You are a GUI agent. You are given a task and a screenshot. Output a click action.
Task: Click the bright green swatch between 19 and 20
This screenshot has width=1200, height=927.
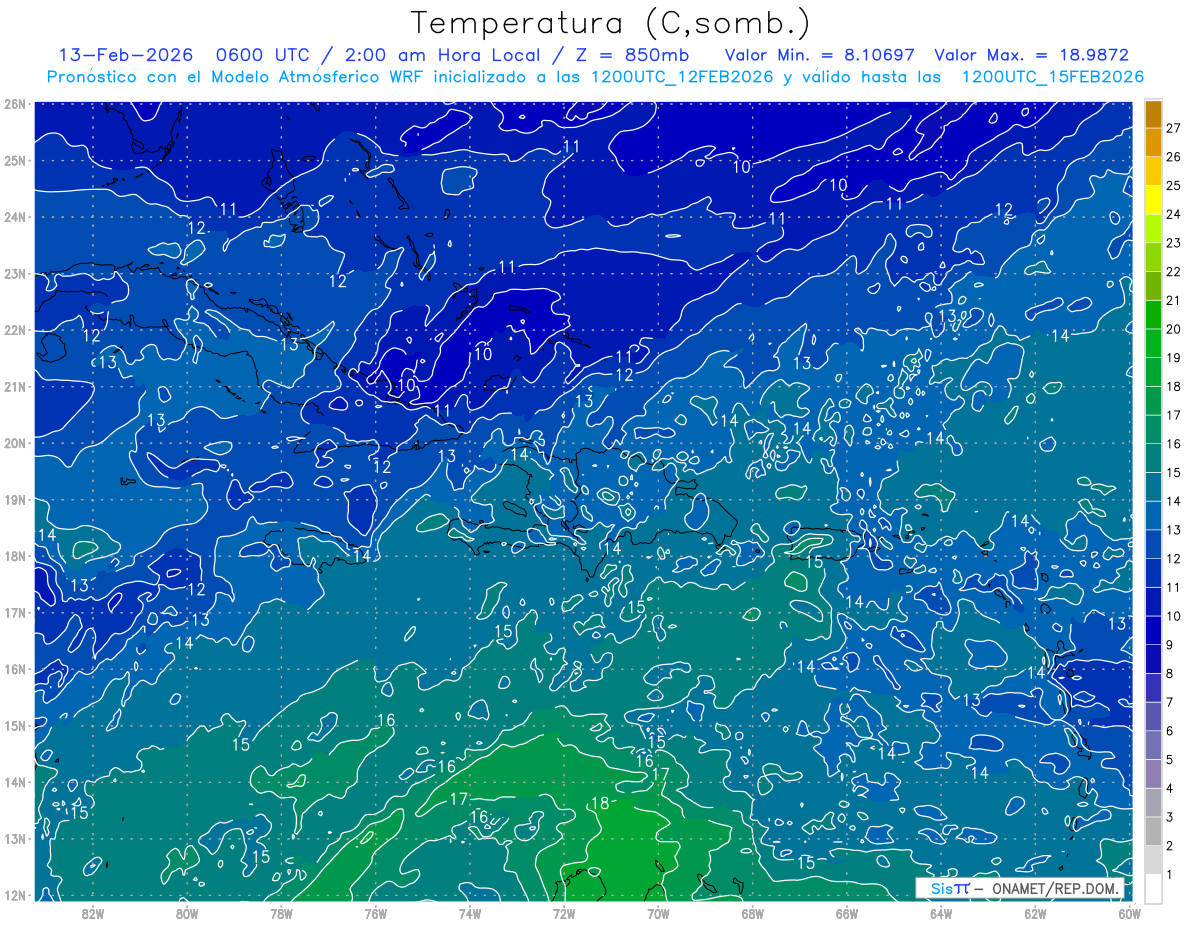[x=1153, y=344]
